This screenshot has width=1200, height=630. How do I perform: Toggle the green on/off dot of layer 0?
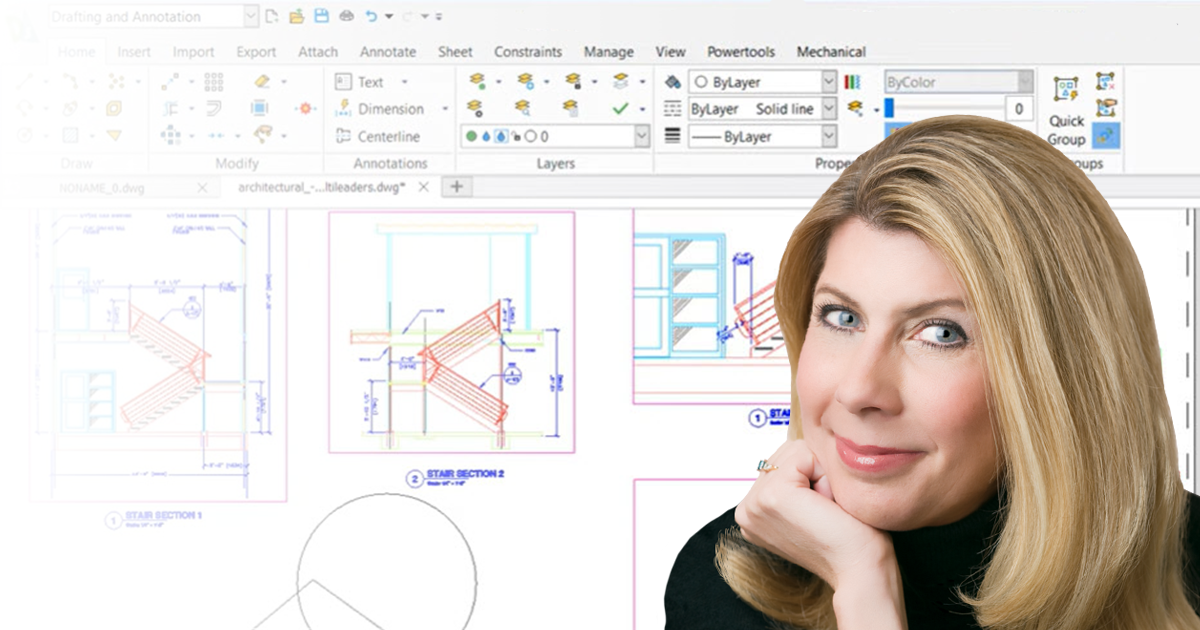pos(471,136)
